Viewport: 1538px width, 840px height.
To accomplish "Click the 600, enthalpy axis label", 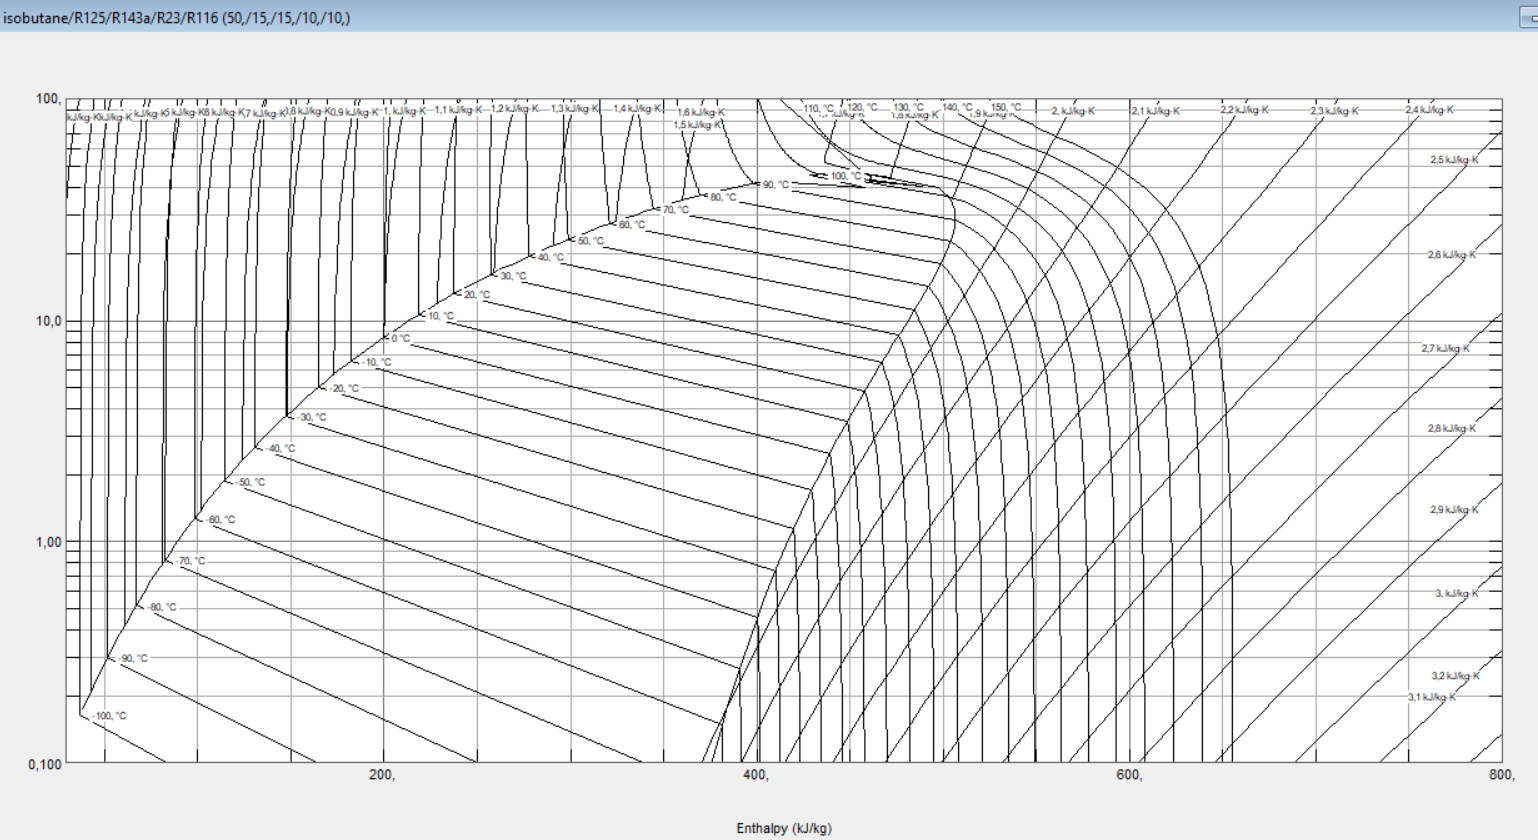I will (x=1129, y=775).
